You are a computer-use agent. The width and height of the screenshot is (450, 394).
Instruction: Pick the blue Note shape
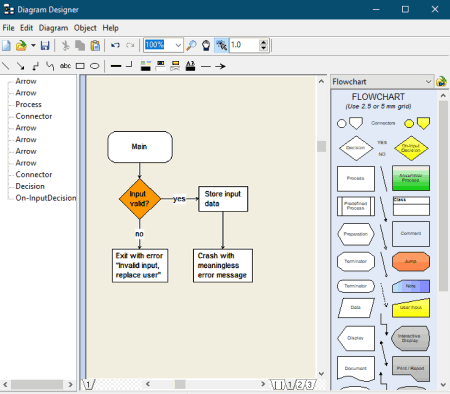click(x=411, y=286)
